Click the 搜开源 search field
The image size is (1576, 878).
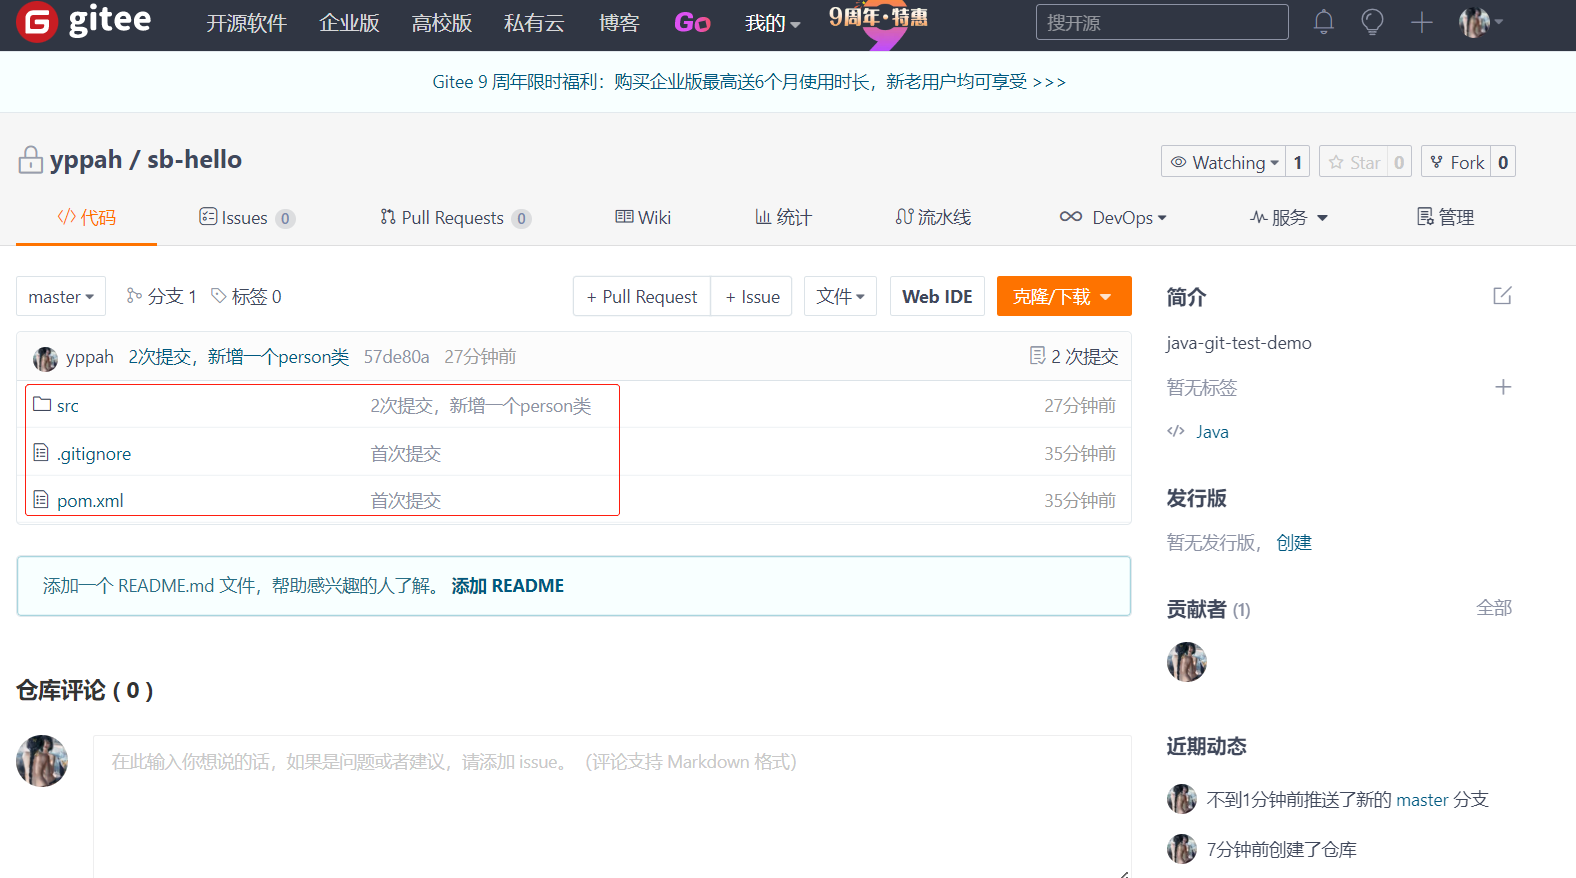1161,22
